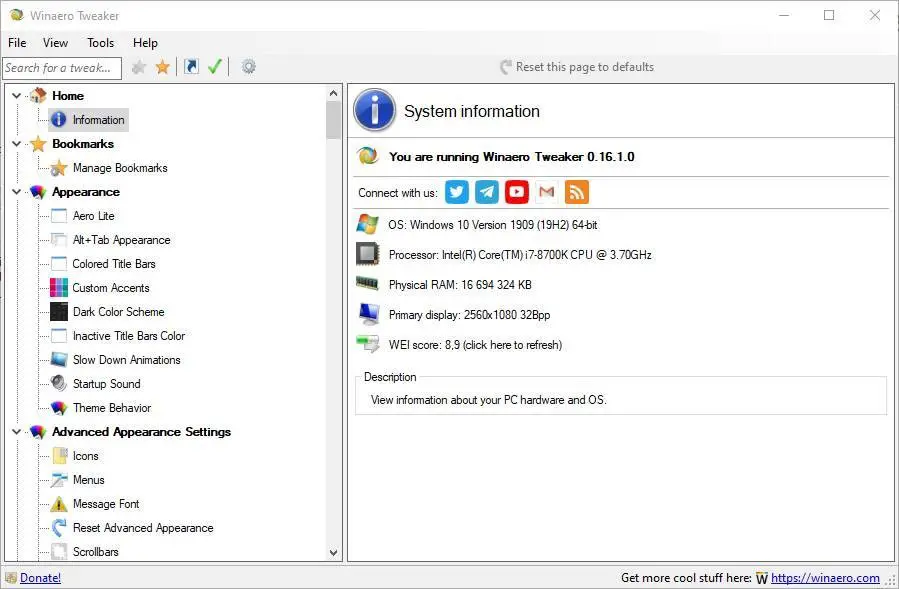Click the large blue information icon
The width and height of the screenshot is (899, 589).
tap(374, 110)
